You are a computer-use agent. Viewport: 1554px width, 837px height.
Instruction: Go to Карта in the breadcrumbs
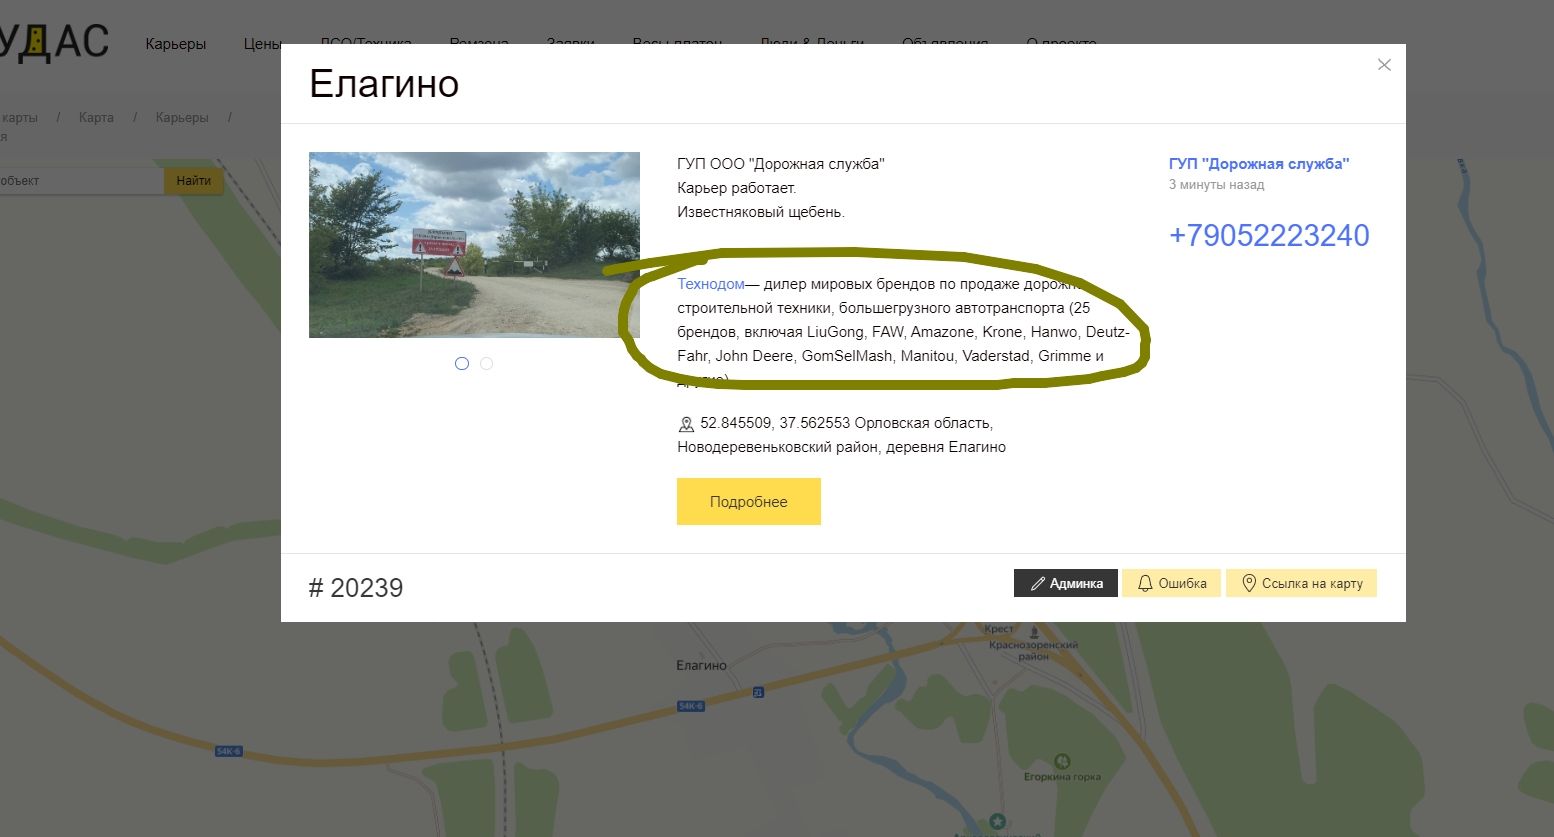pyautogui.click(x=96, y=118)
